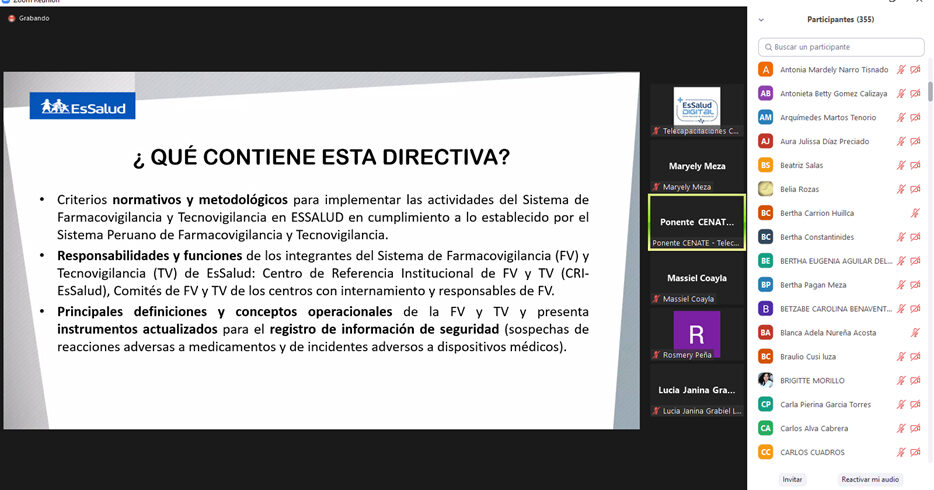Click slide heading ¿QUÉ CONTIENE ESTA DIRECTIVA?

(x=322, y=157)
